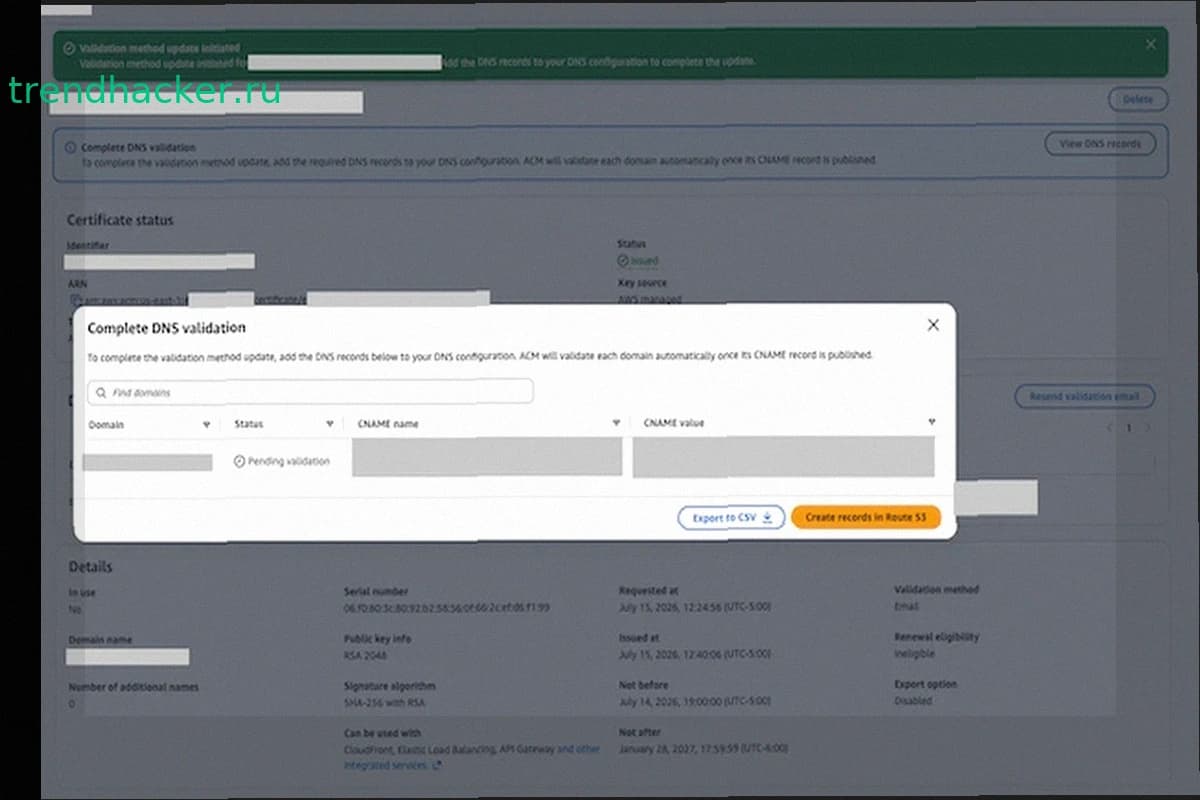This screenshot has height=800, width=1200.
Task: Click the Requested at timestamp value
Action: (695, 607)
